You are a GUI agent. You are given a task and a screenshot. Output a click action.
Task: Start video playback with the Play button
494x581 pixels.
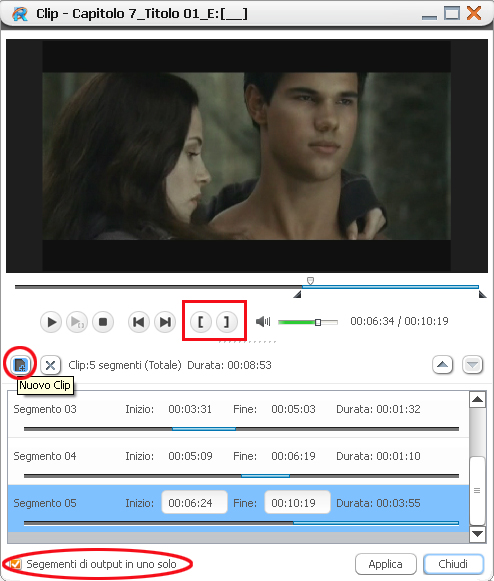point(51,322)
